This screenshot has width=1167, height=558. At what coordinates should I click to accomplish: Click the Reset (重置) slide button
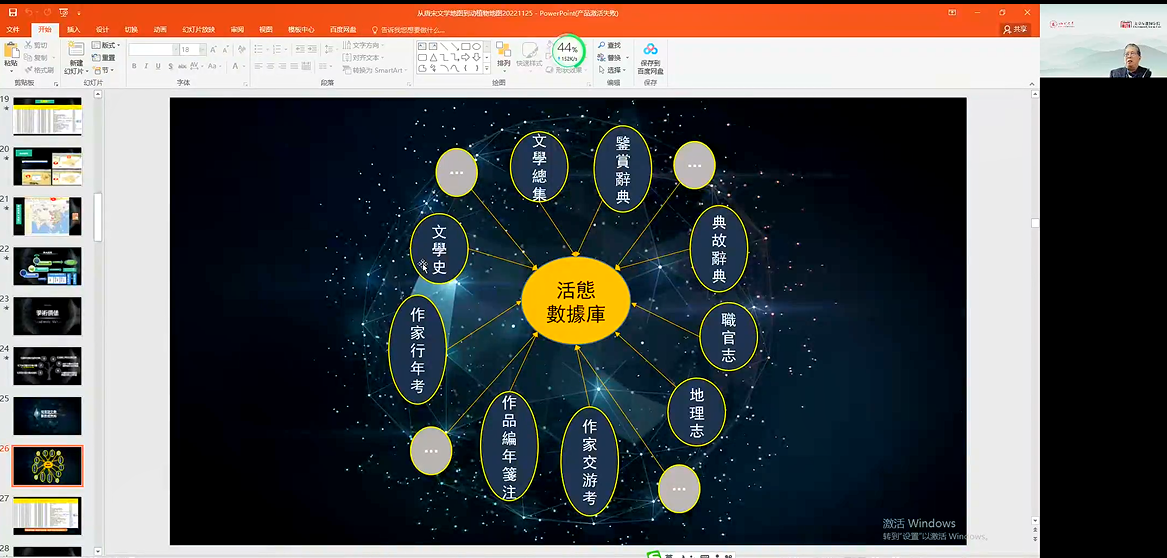point(105,58)
